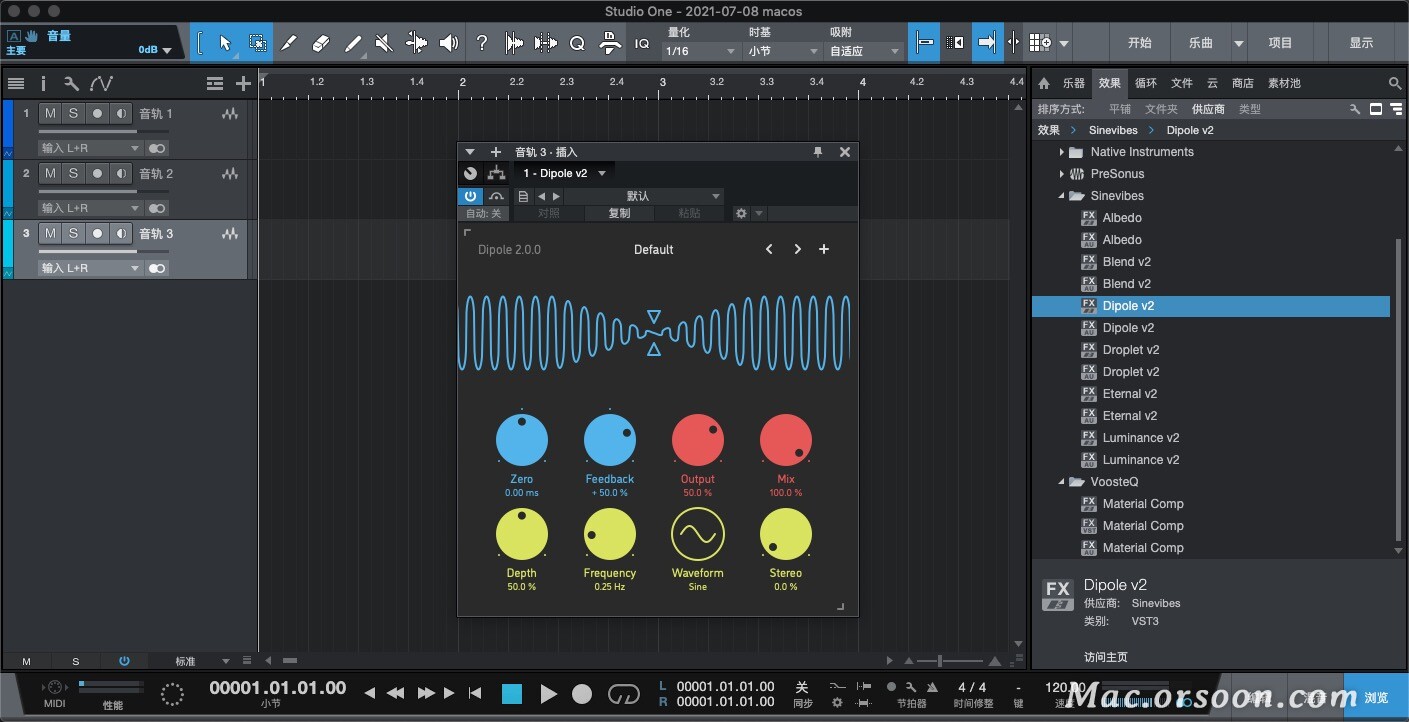Screen dimensions: 1409x722
Task: Choose the Listen speaker tool
Action: point(449,43)
